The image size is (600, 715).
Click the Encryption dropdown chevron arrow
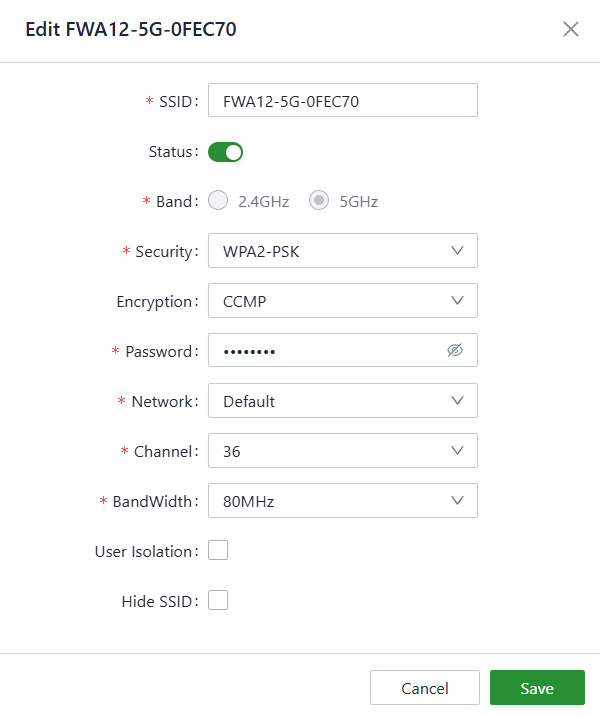click(458, 301)
